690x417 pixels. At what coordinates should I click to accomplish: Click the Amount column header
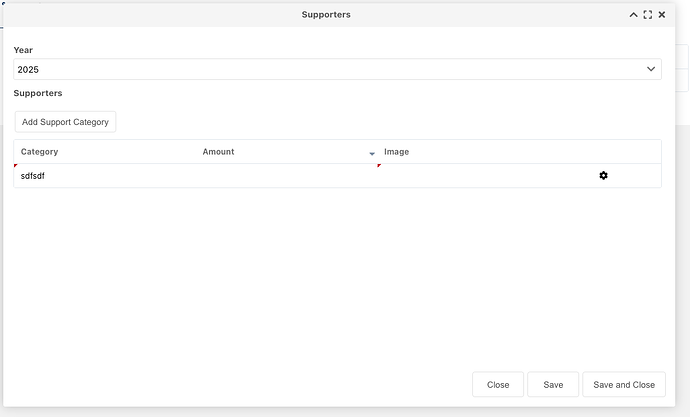click(218, 152)
